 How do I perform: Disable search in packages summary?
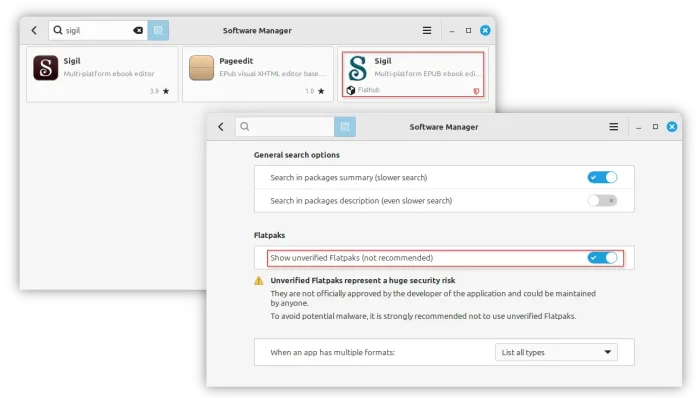pos(602,178)
